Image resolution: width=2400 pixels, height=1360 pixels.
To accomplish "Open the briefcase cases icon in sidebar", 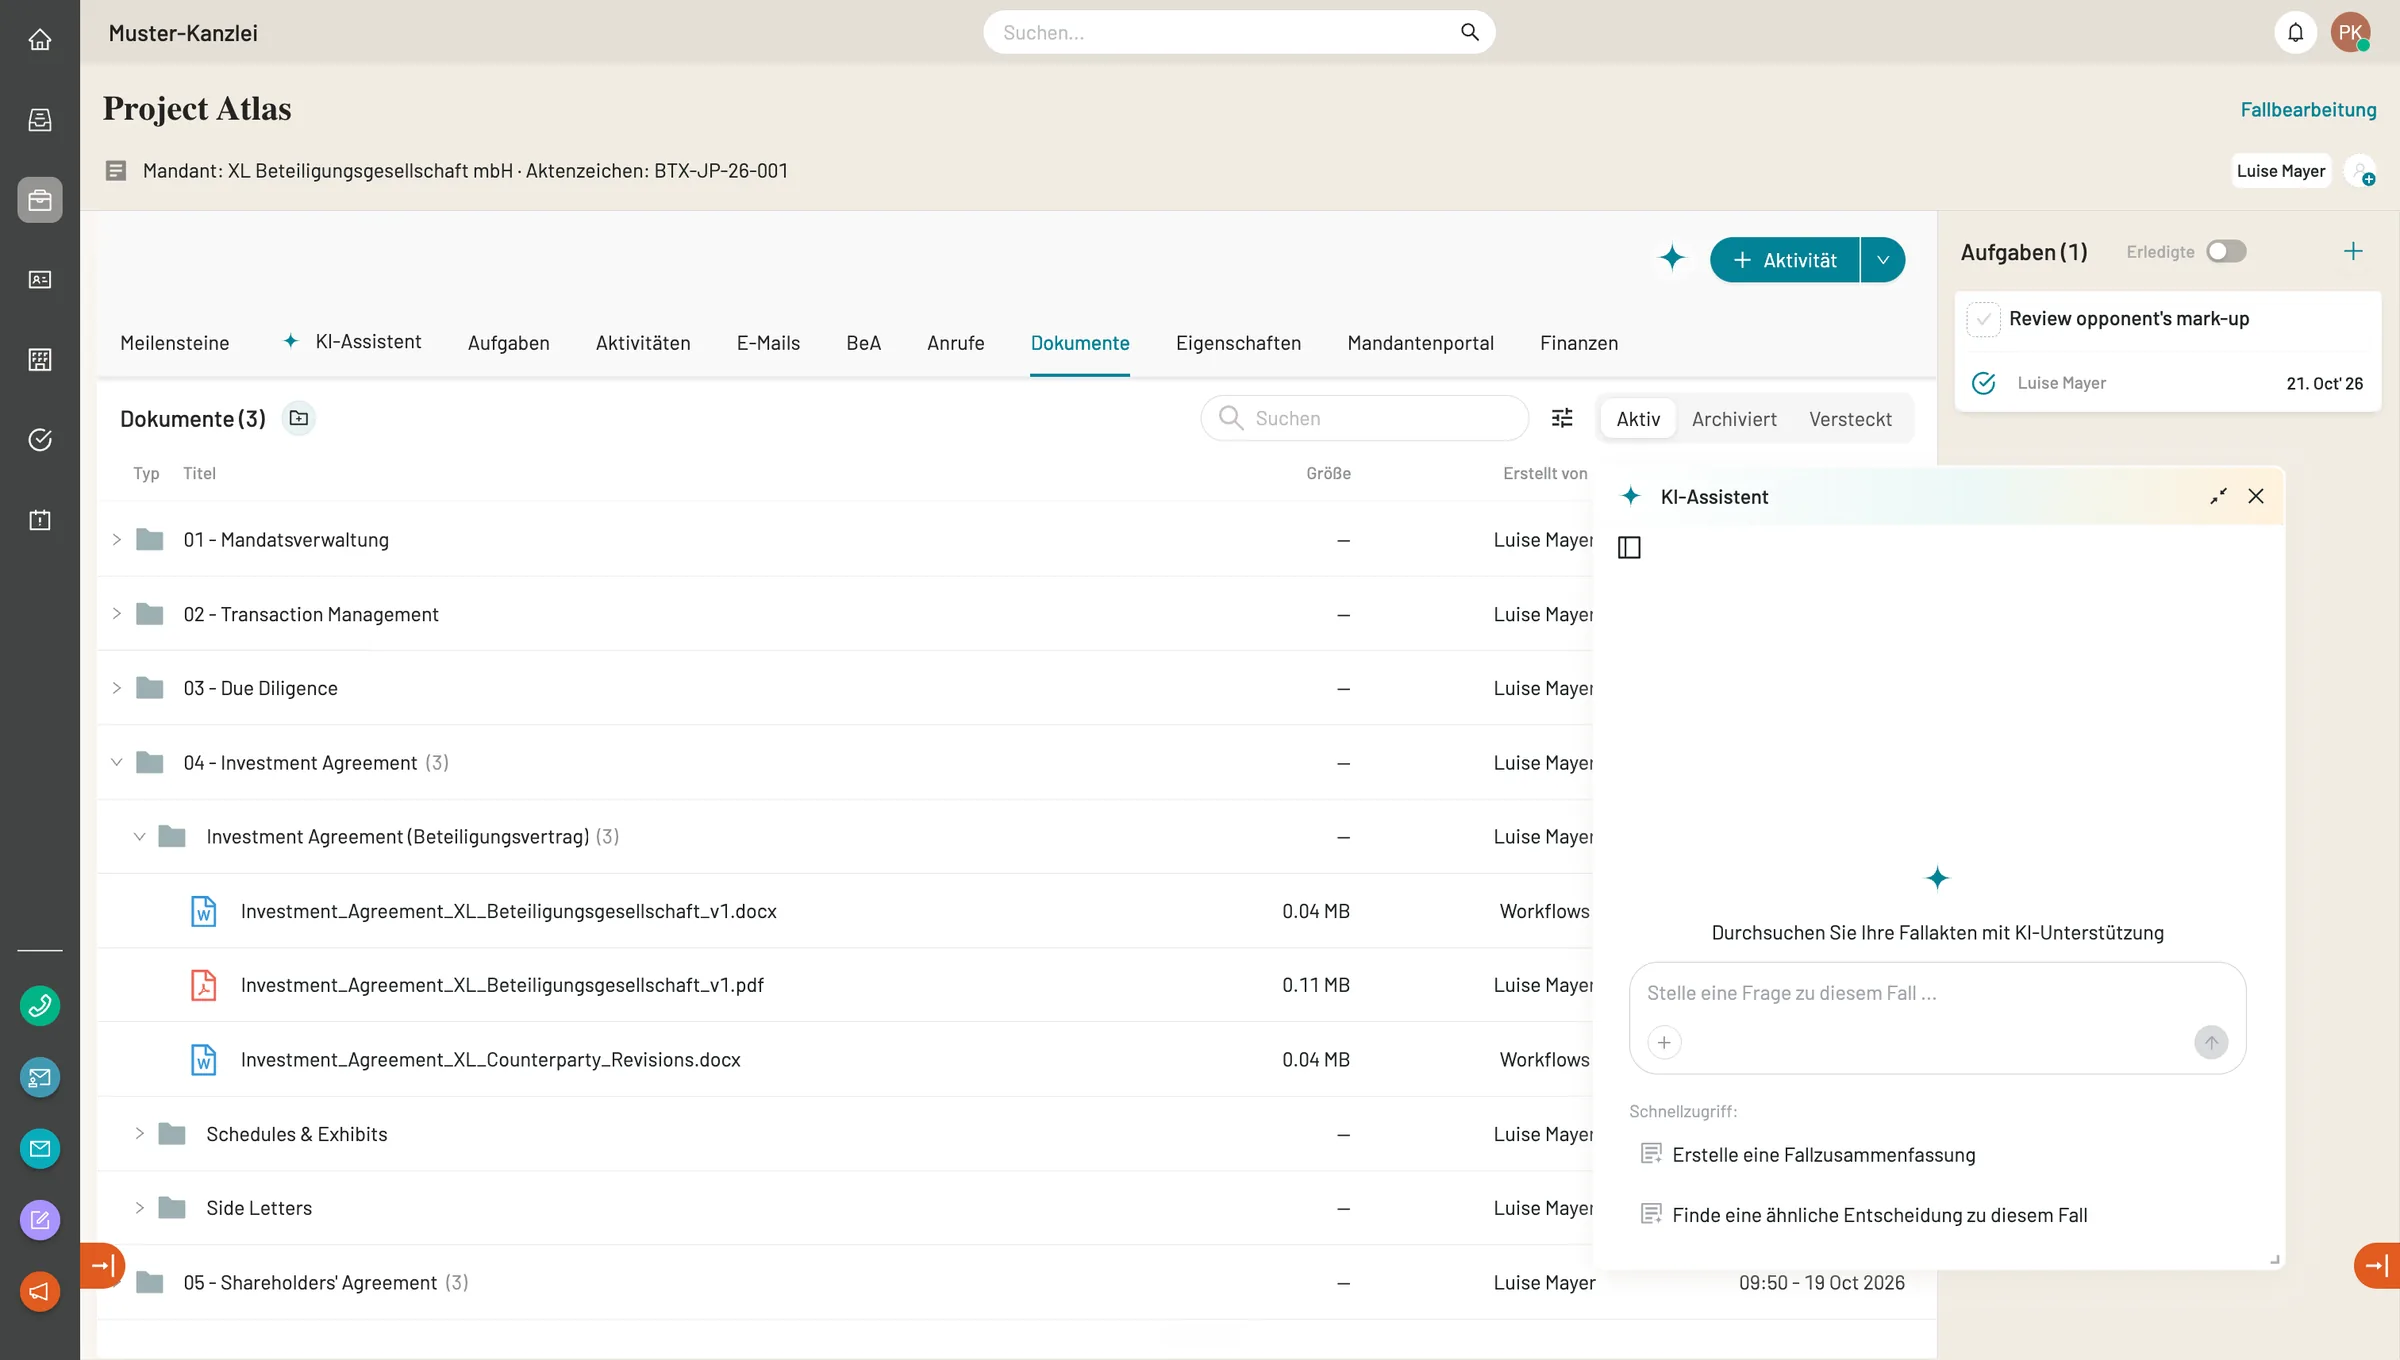I will 40,200.
